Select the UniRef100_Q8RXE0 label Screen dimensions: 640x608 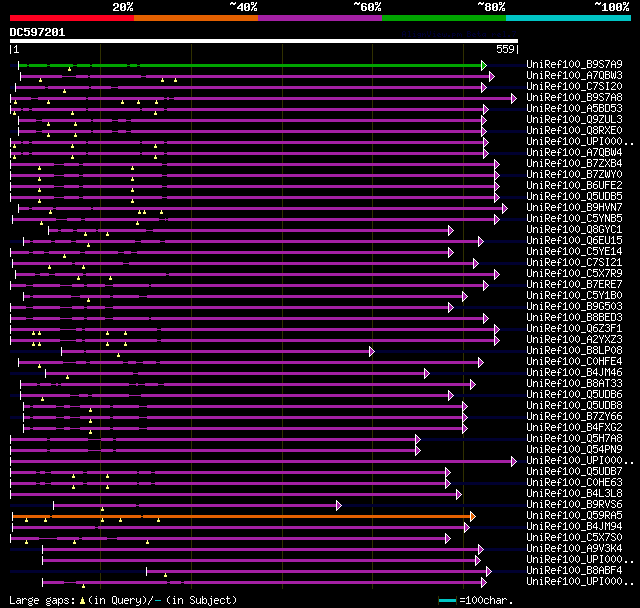(574, 130)
